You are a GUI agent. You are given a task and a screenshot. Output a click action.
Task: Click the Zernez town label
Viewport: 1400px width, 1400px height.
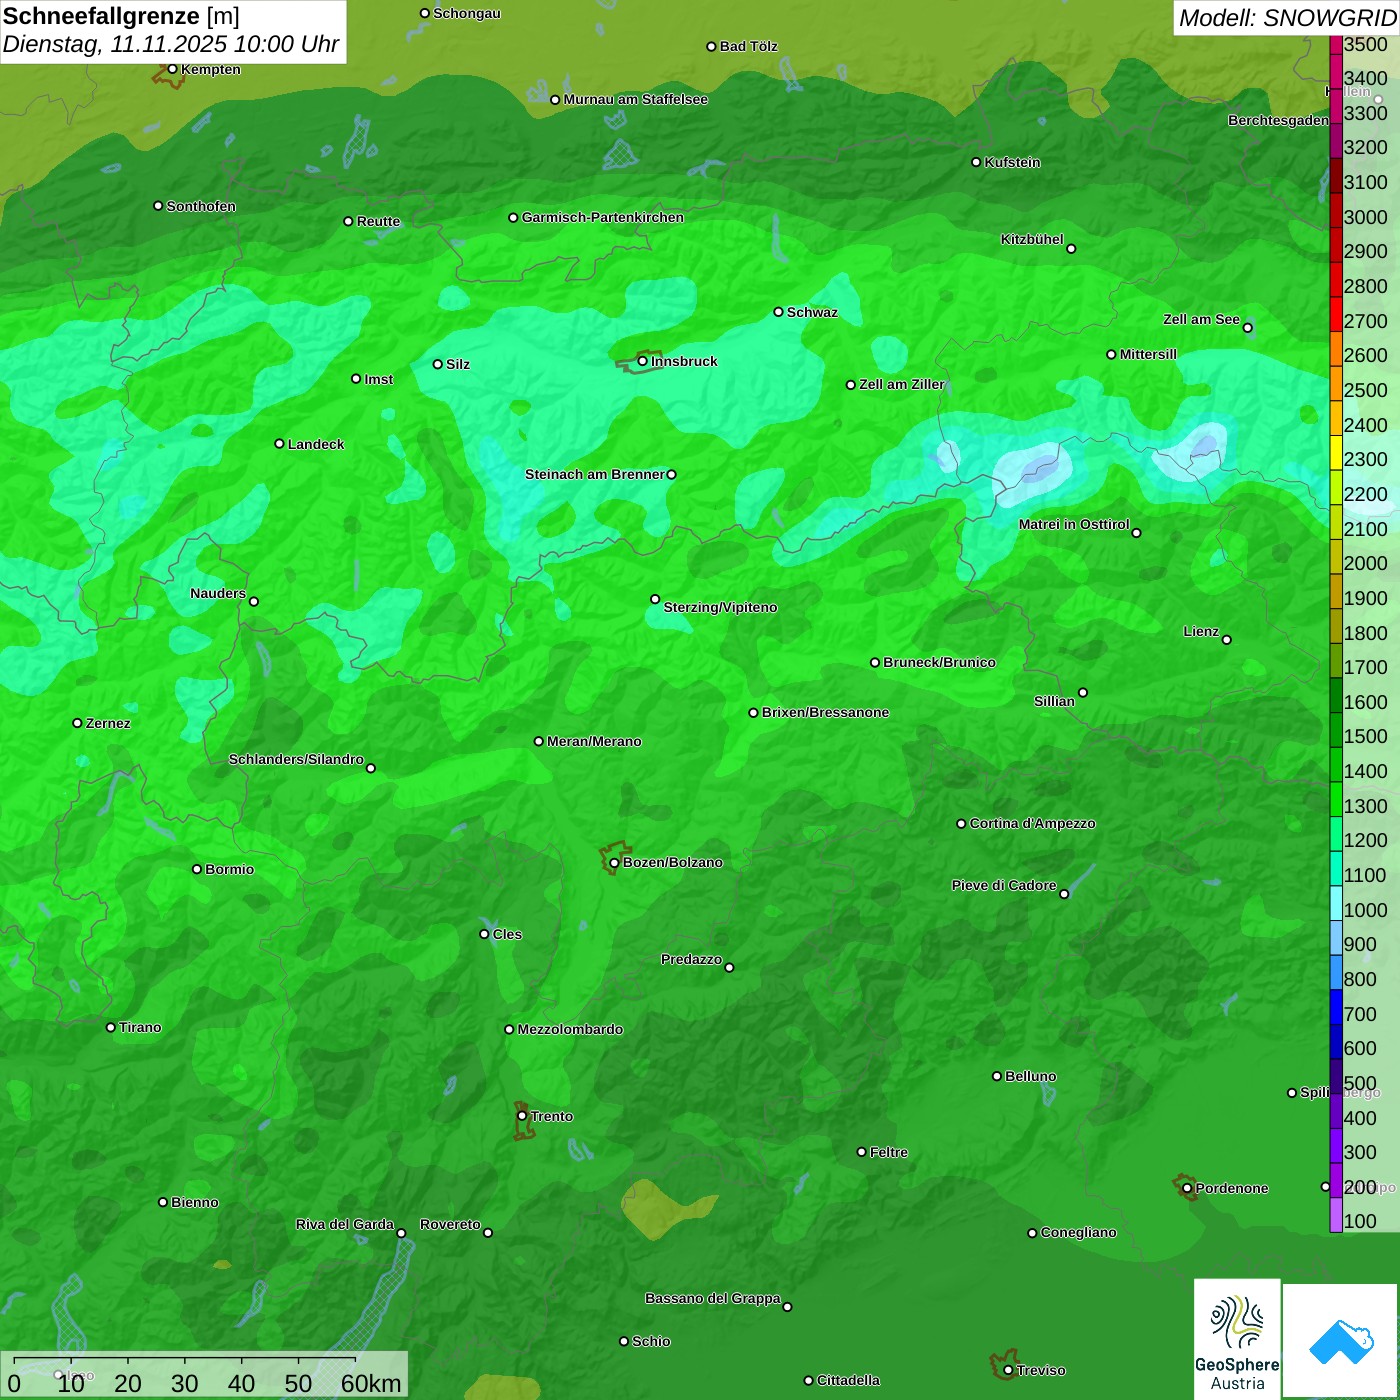108,723
